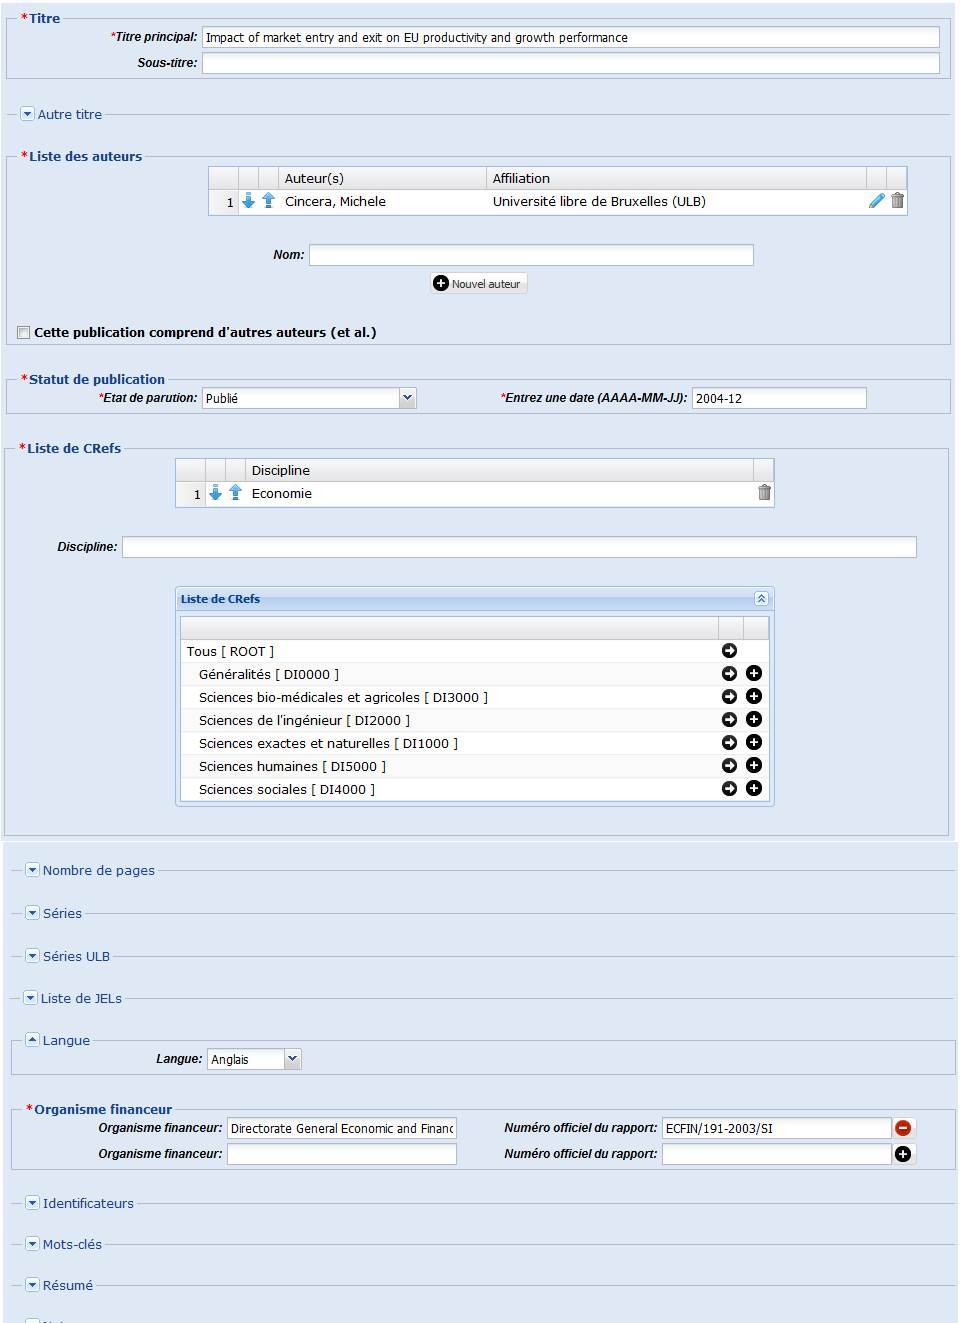Add Sciences de l'ingénieur with plus icon

(754, 720)
